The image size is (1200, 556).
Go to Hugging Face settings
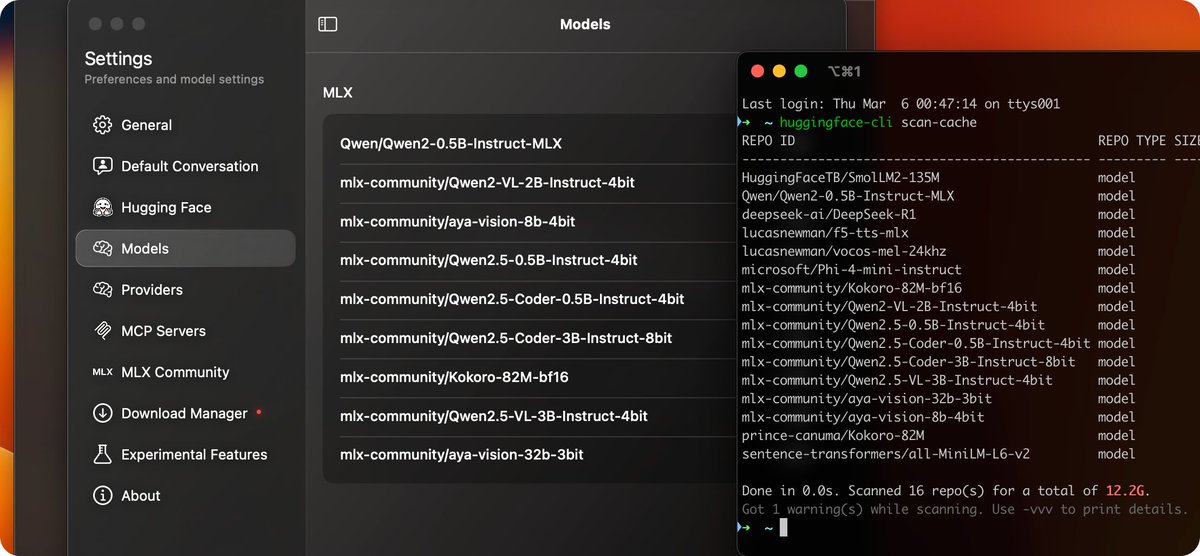[185, 207]
